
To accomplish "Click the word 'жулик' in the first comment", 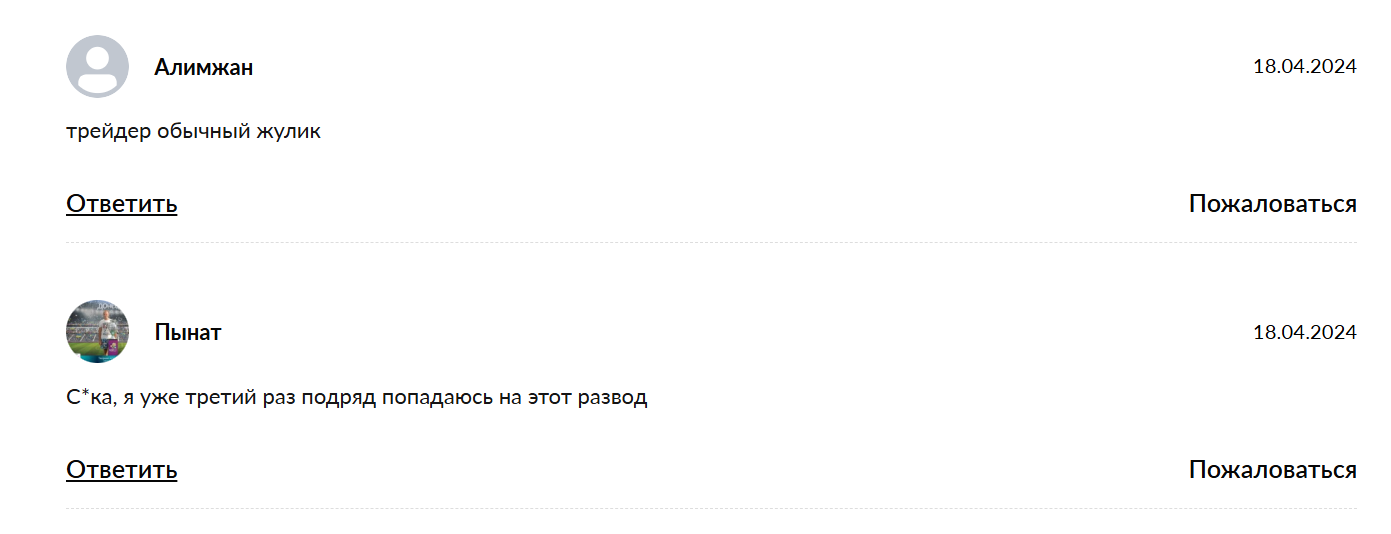I will pos(290,131).
